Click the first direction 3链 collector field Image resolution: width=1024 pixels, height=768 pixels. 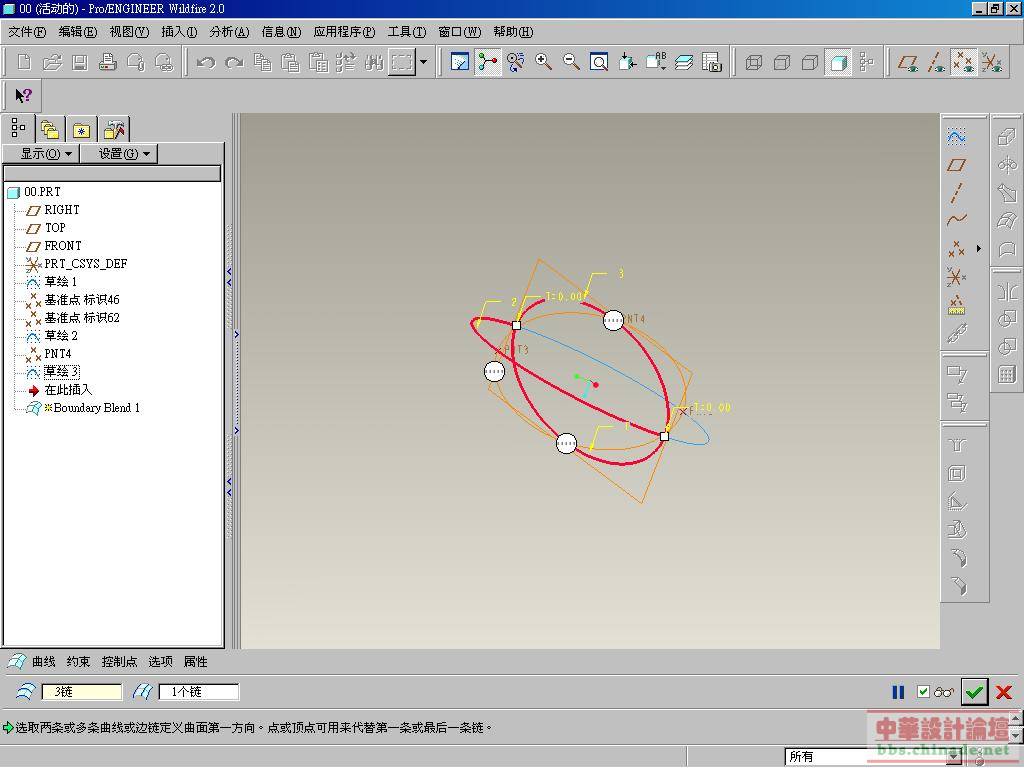click(81, 692)
